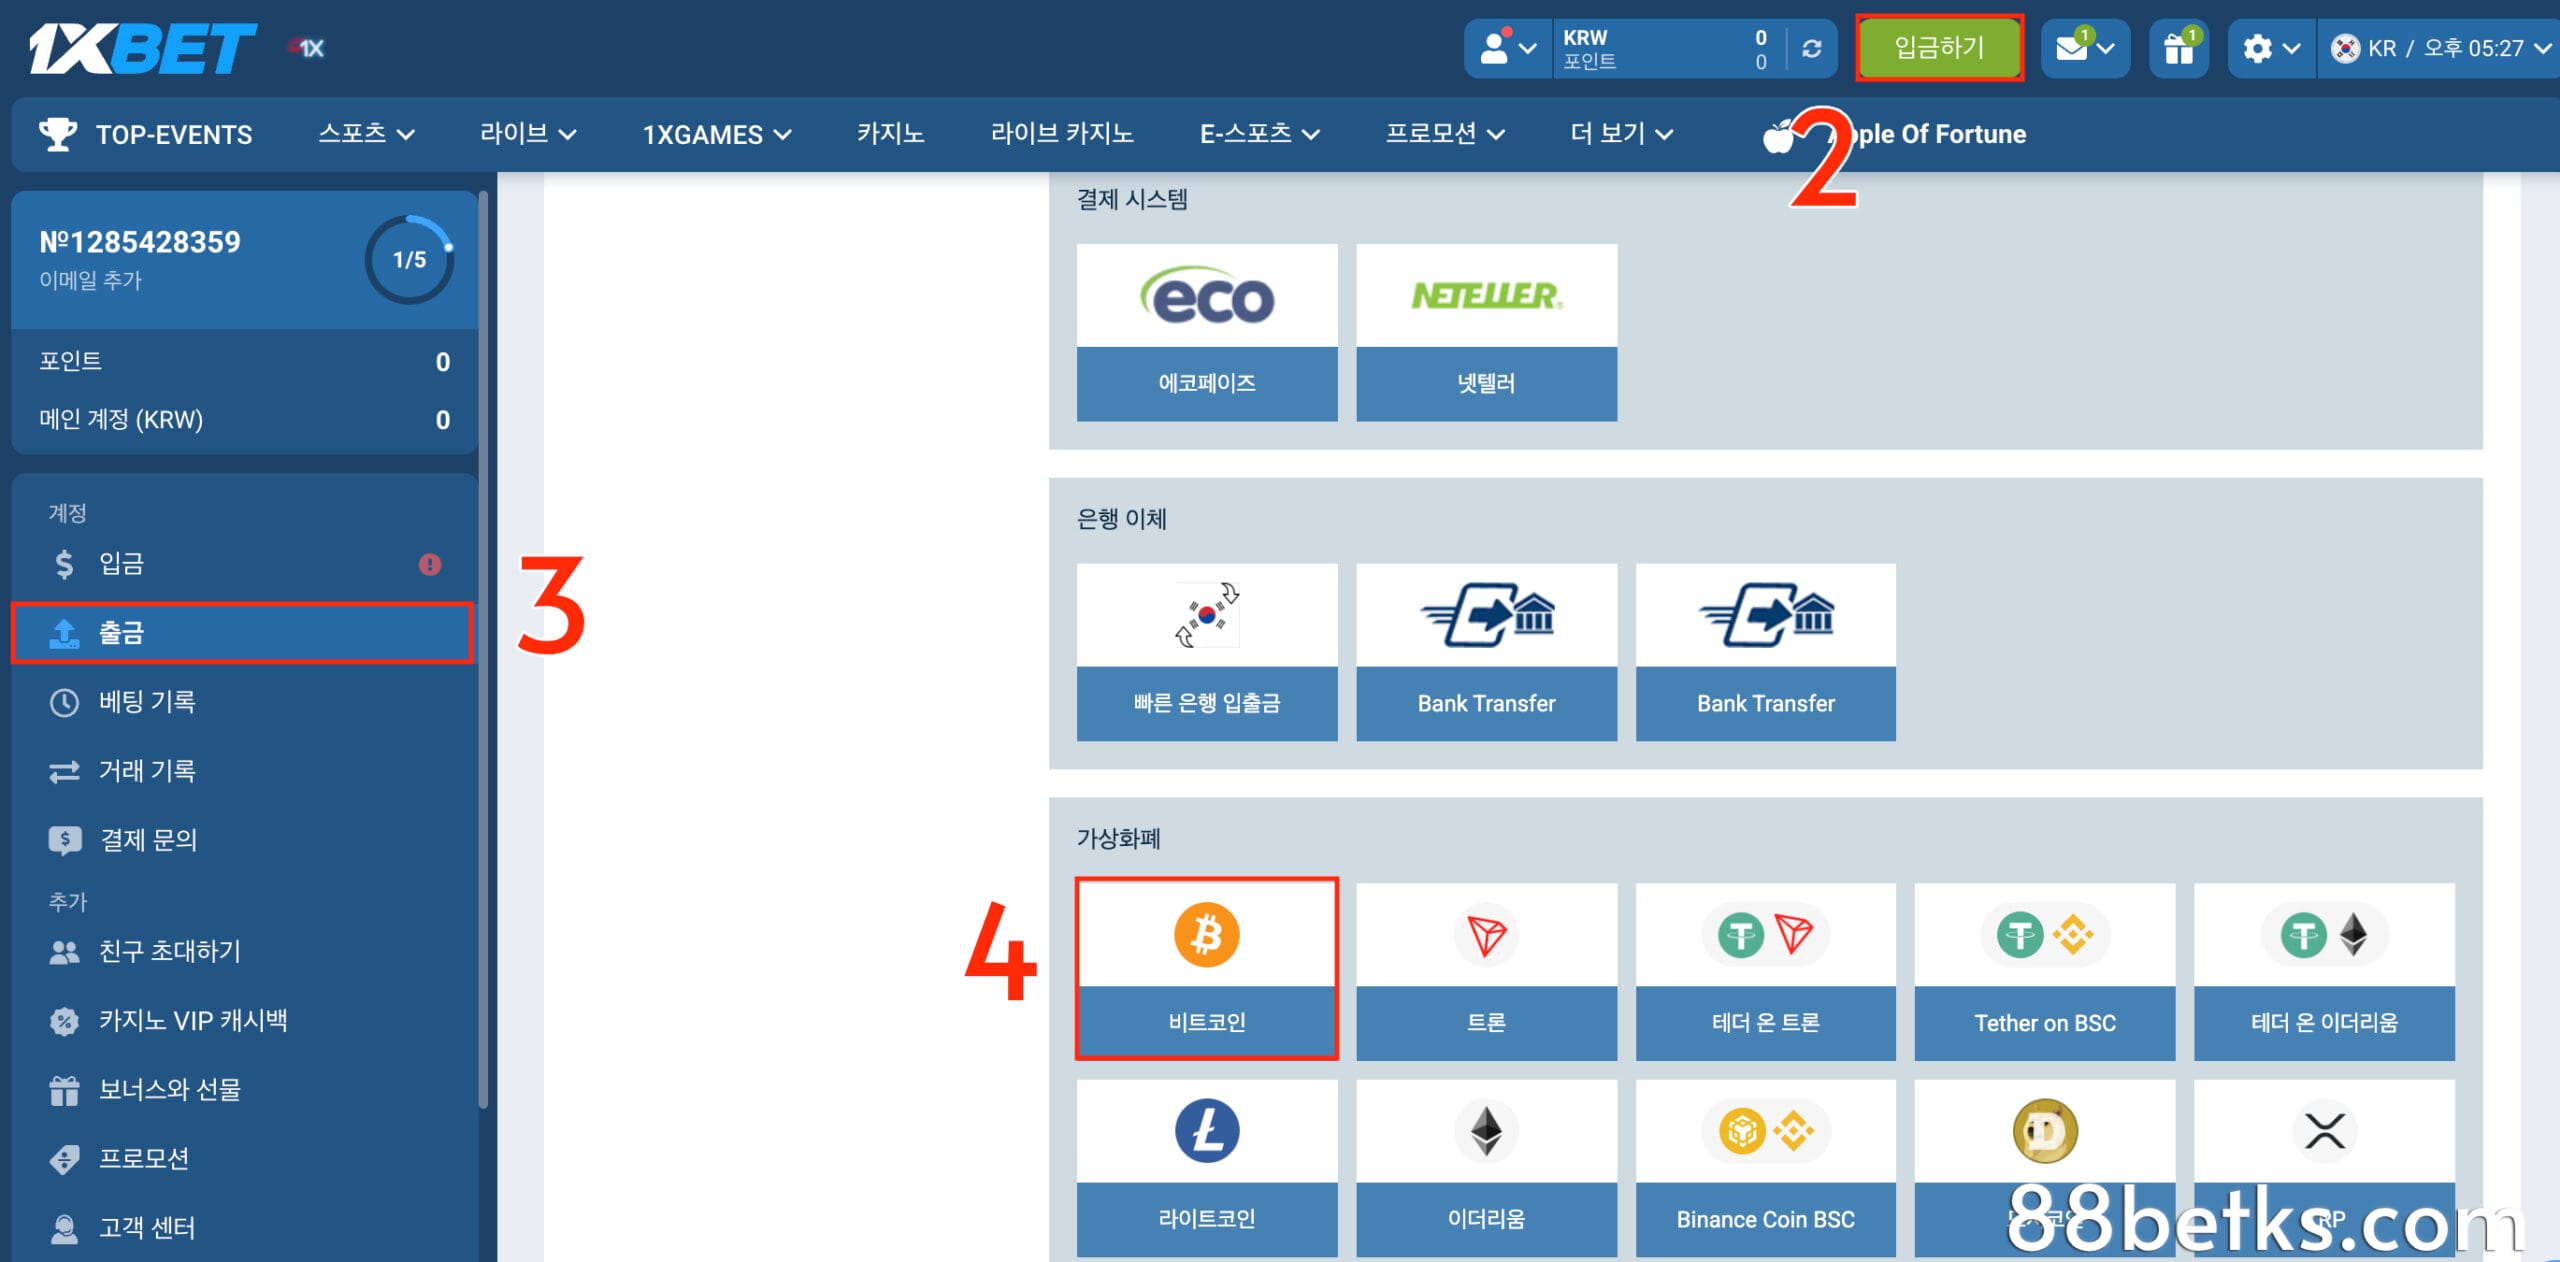Viewport: 2560px width, 1262px height.
Task: Open 카지노 VIP 캐시백
Action: 242,1021
